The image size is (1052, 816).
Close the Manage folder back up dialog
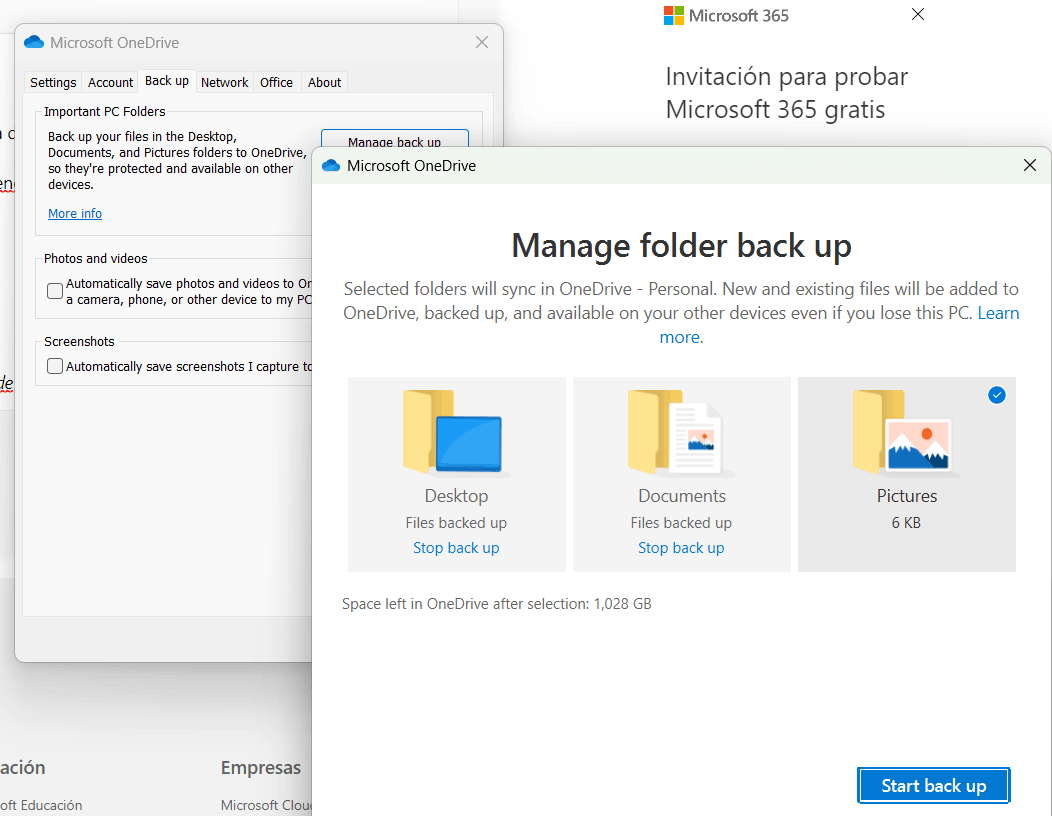tap(1030, 165)
